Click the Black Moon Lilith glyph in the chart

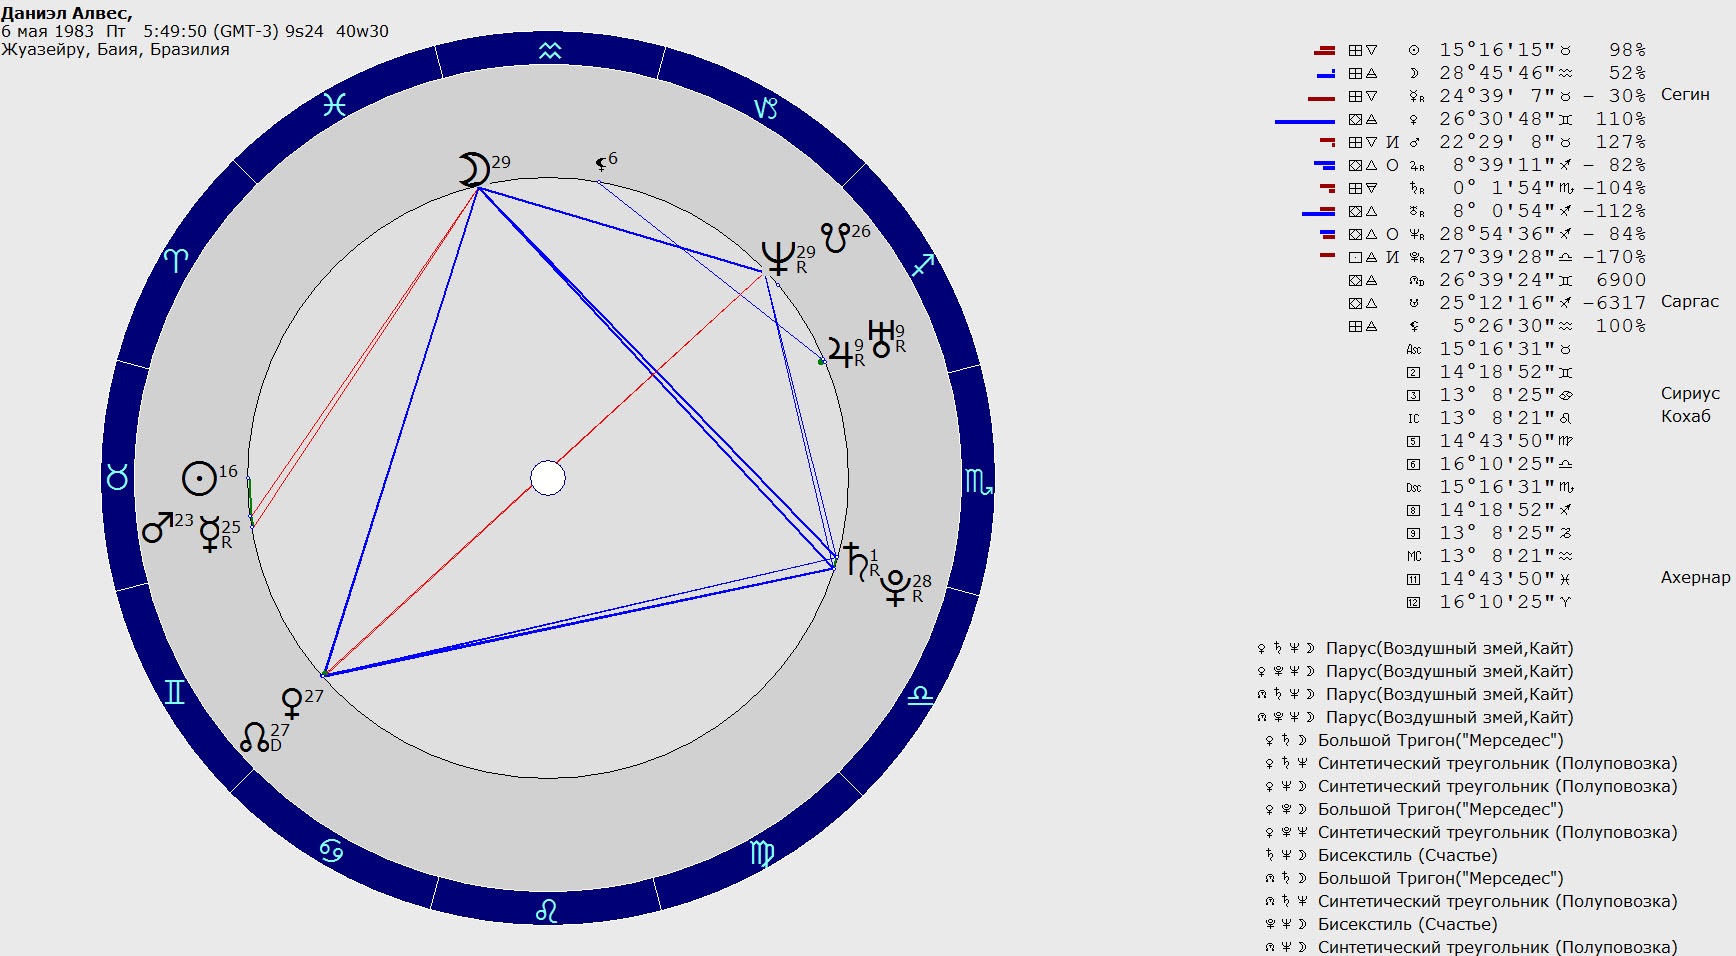click(x=601, y=163)
